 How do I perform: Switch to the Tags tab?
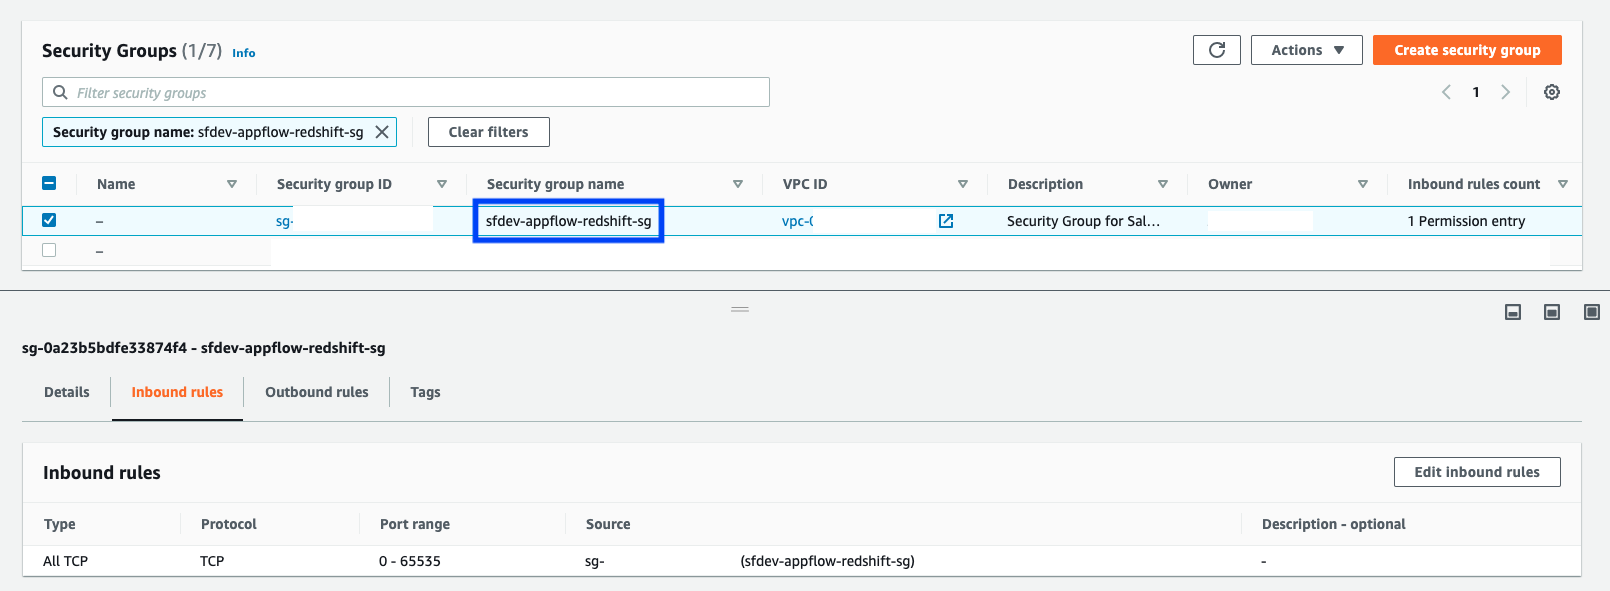coord(425,392)
